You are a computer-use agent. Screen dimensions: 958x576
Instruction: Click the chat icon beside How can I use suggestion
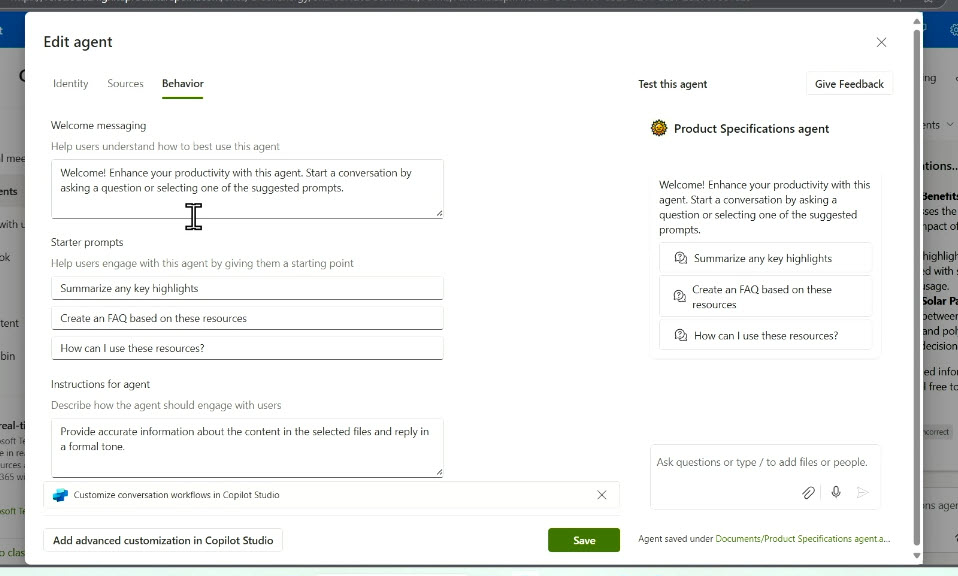(680, 335)
